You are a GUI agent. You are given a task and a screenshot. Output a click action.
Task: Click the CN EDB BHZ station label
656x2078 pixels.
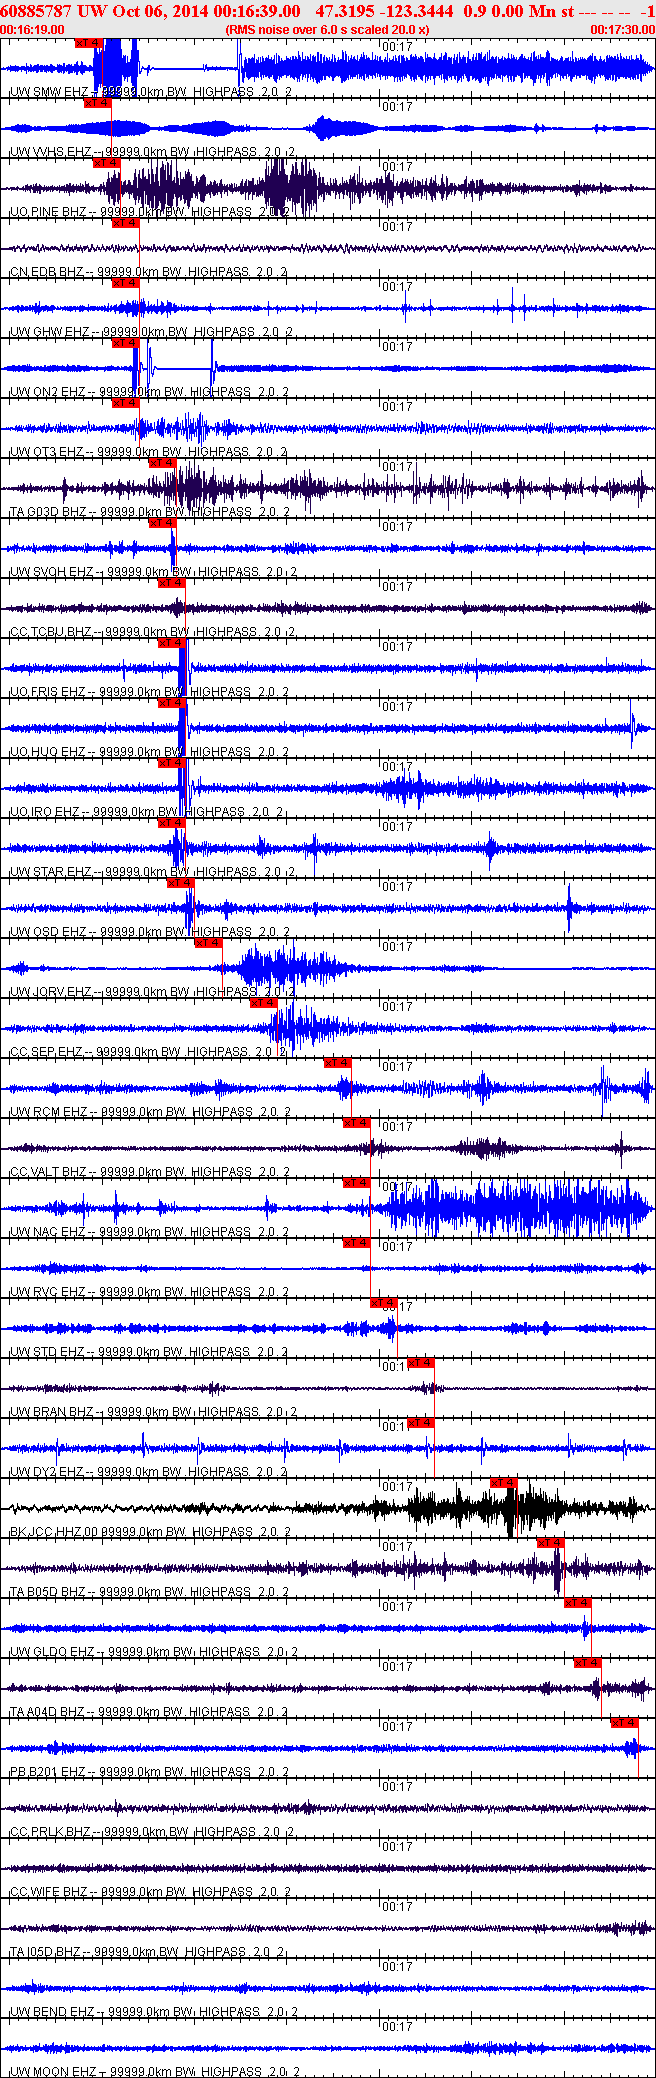[x=148, y=272]
